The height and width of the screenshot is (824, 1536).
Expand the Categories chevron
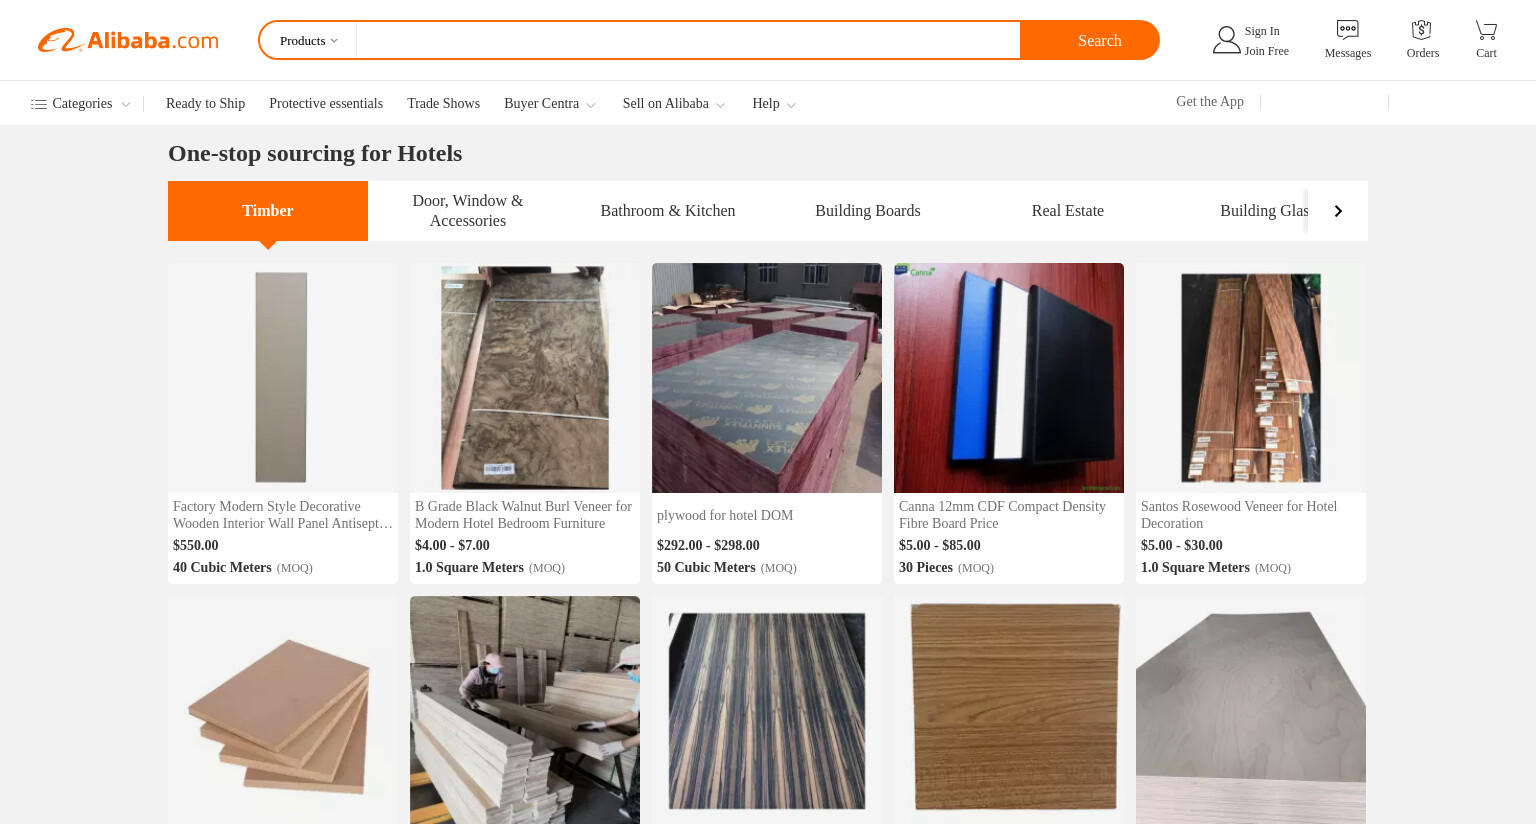(125, 105)
